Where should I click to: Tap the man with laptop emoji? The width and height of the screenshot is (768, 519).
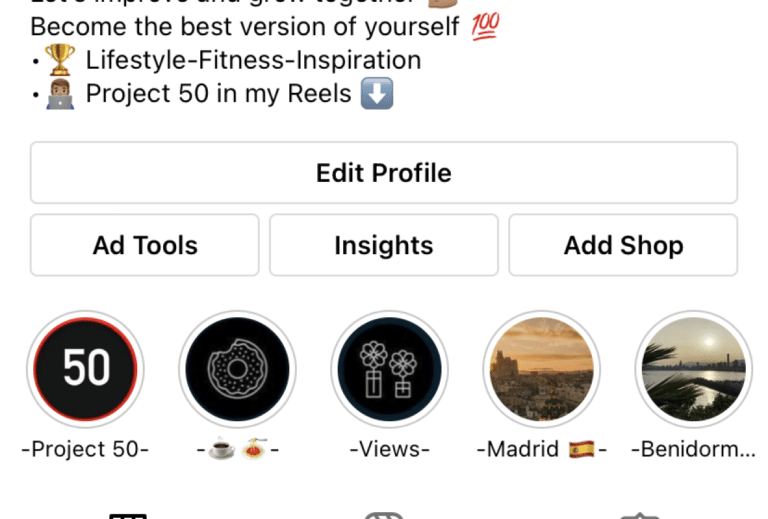[60, 93]
